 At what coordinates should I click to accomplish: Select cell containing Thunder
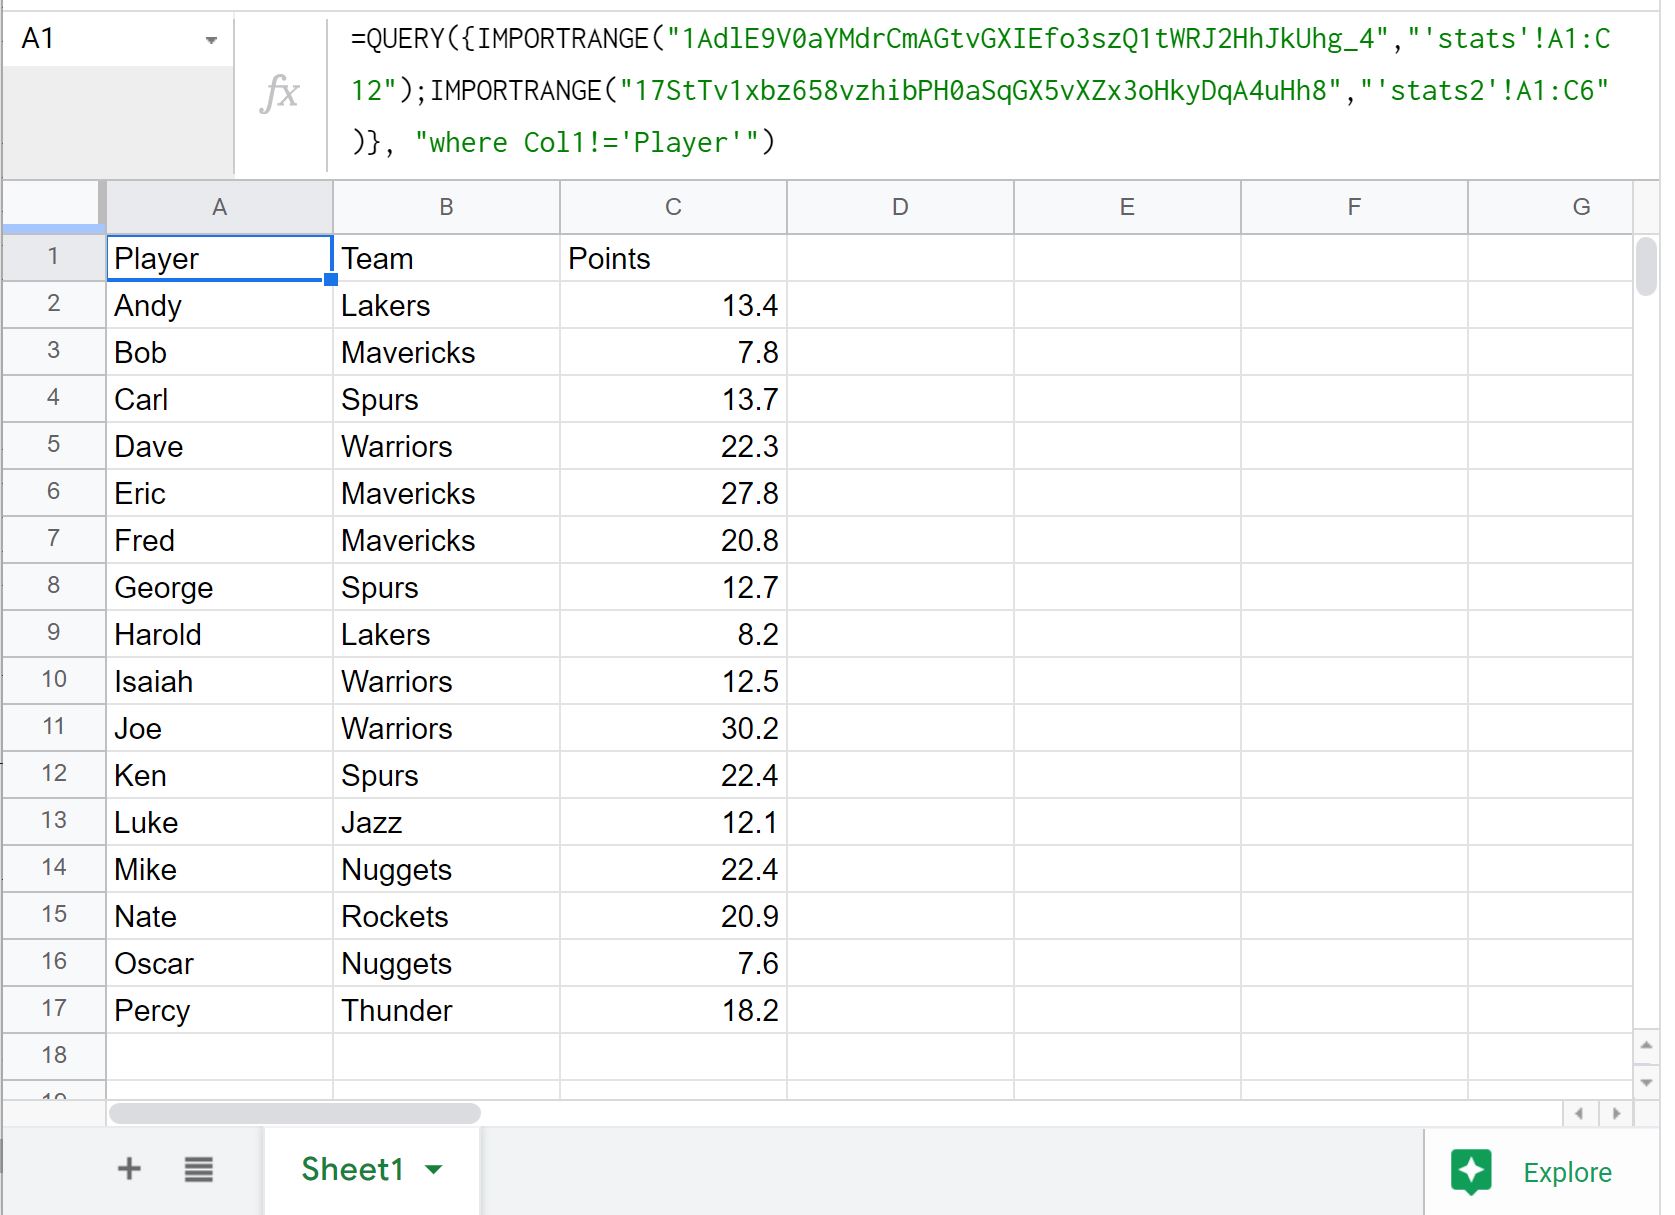point(446,1010)
